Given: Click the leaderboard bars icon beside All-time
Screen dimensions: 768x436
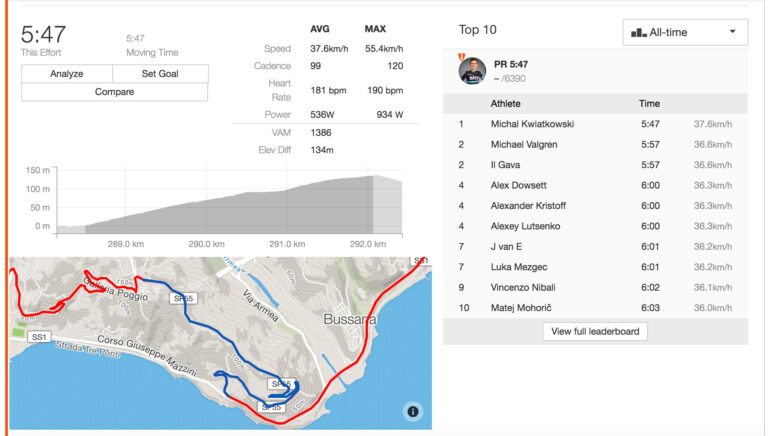Looking at the screenshot, I should click(639, 32).
